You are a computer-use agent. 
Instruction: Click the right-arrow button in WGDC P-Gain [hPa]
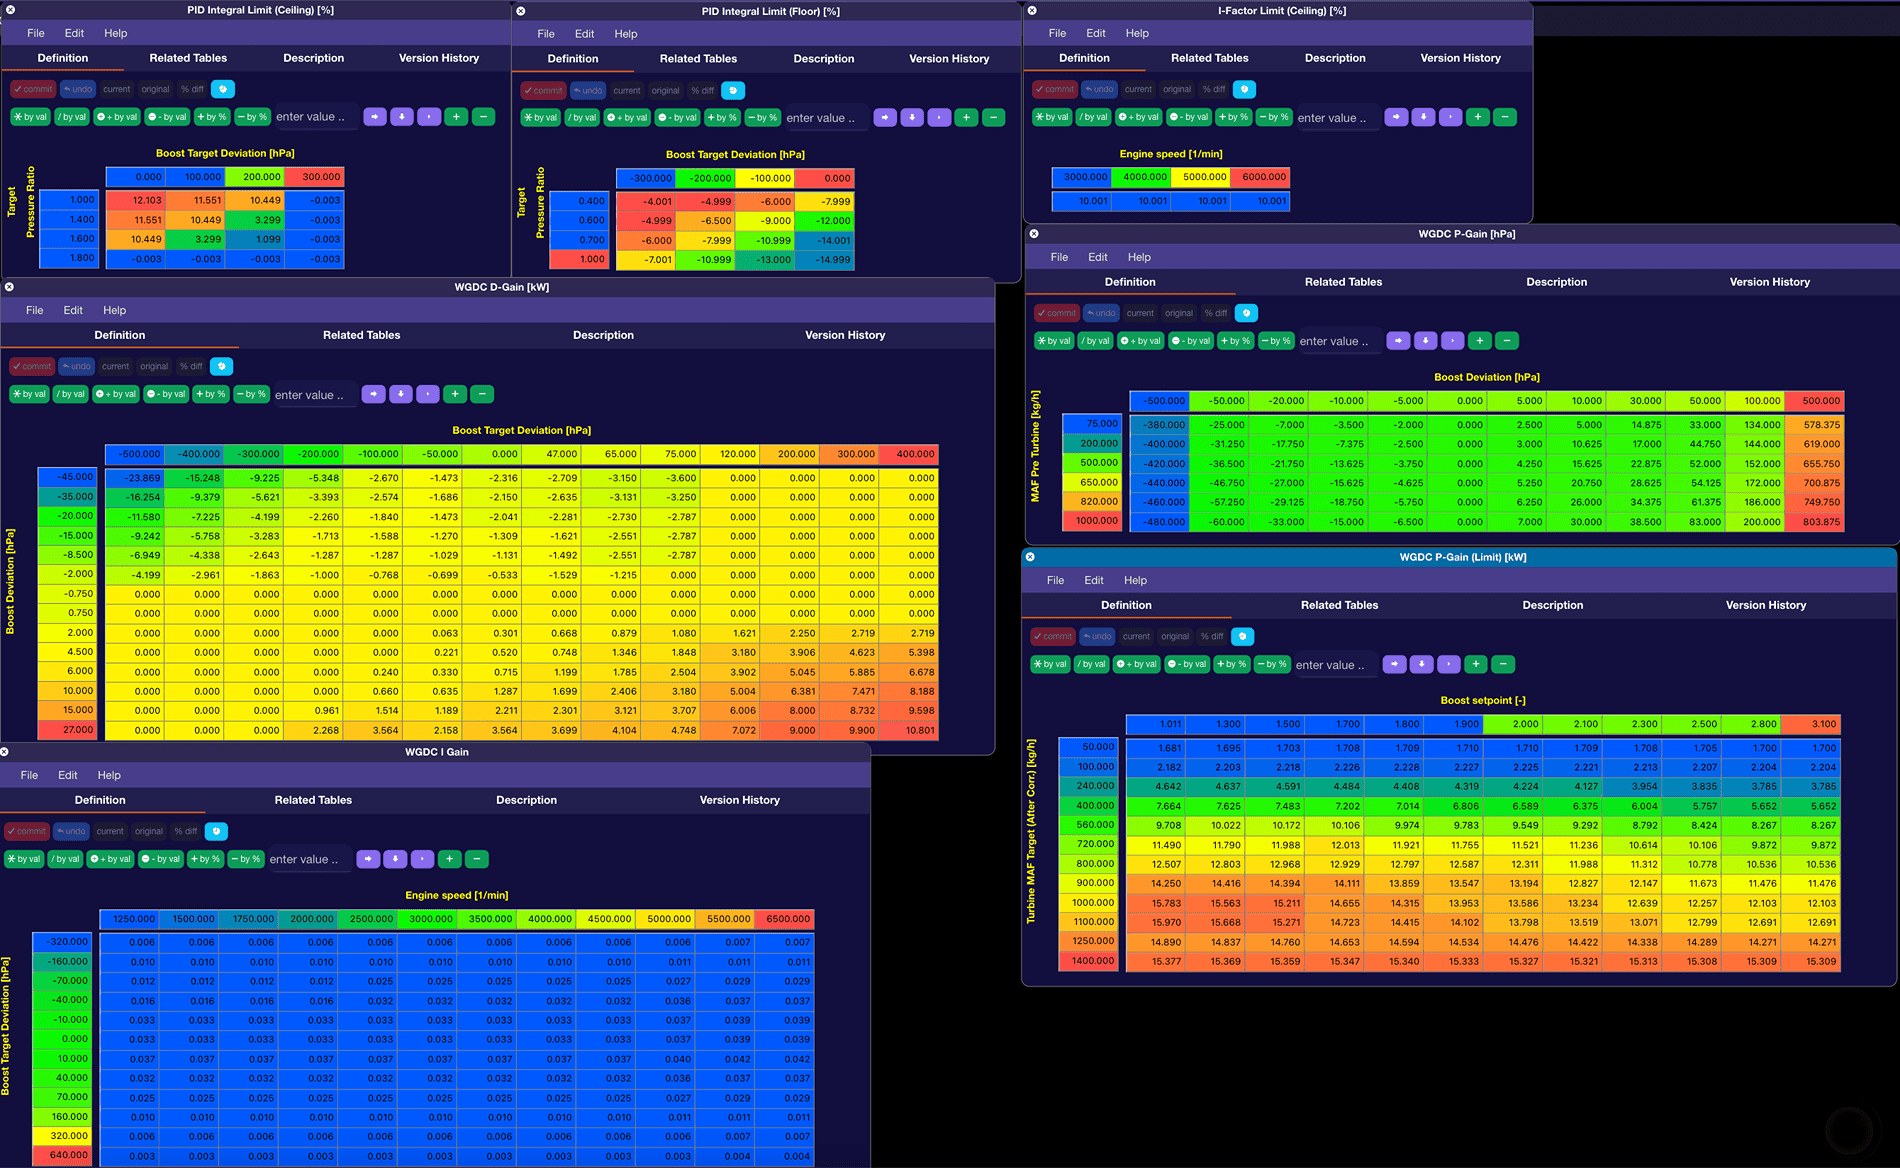click(x=1398, y=341)
